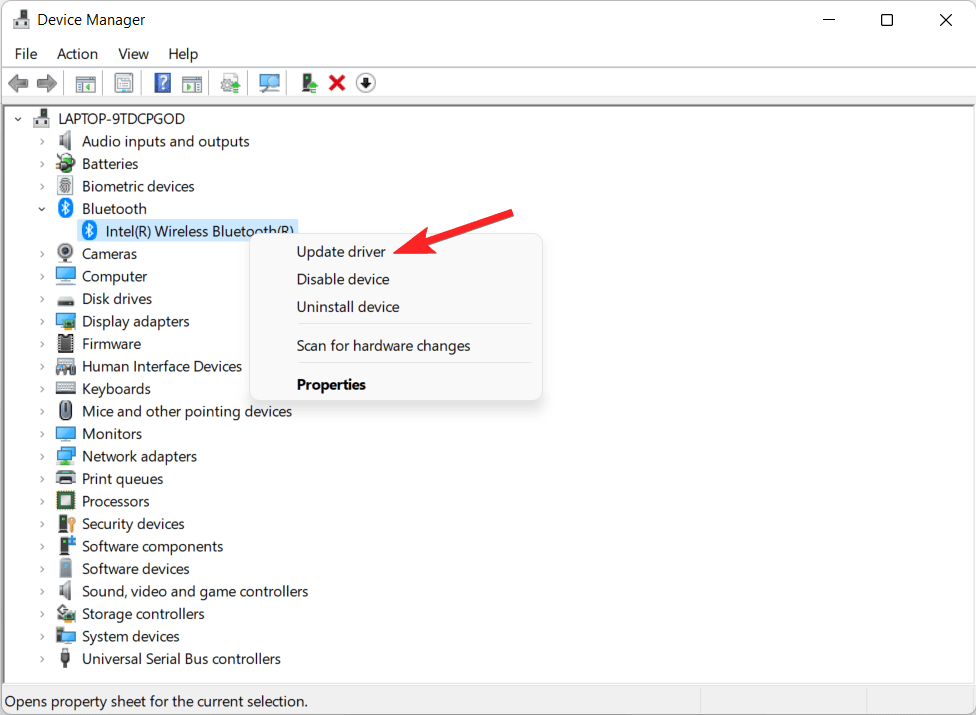The height and width of the screenshot is (715, 976).
Task: Open Properties from the context menu
Action: tap(331, 385)
